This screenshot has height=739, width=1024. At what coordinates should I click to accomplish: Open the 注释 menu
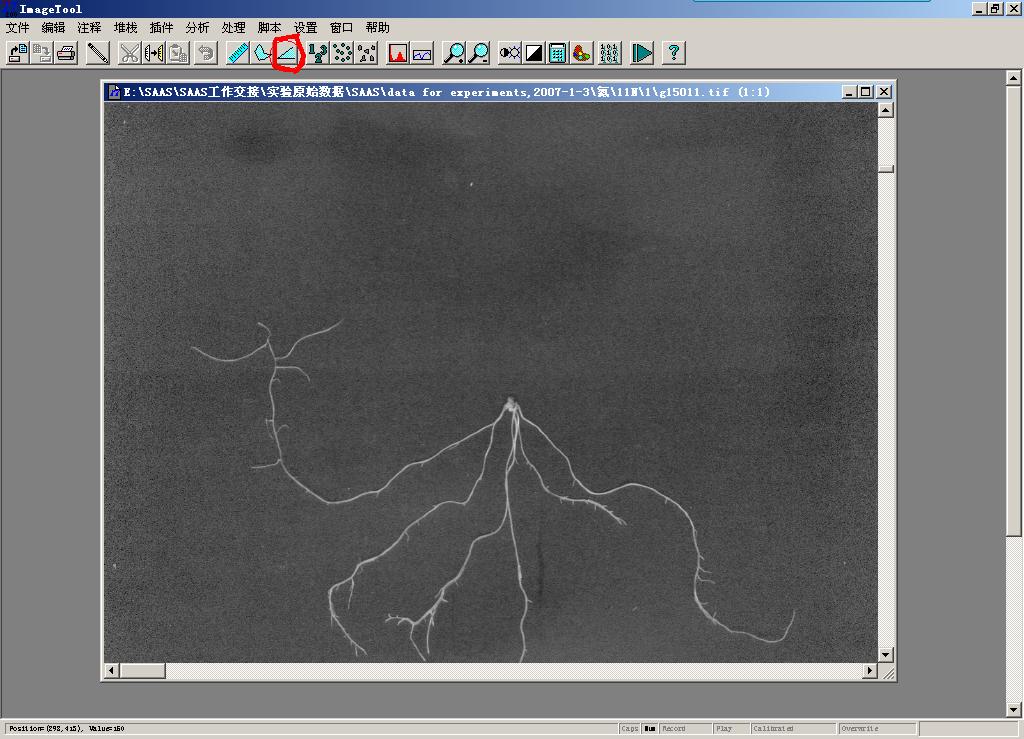[89, 27]
